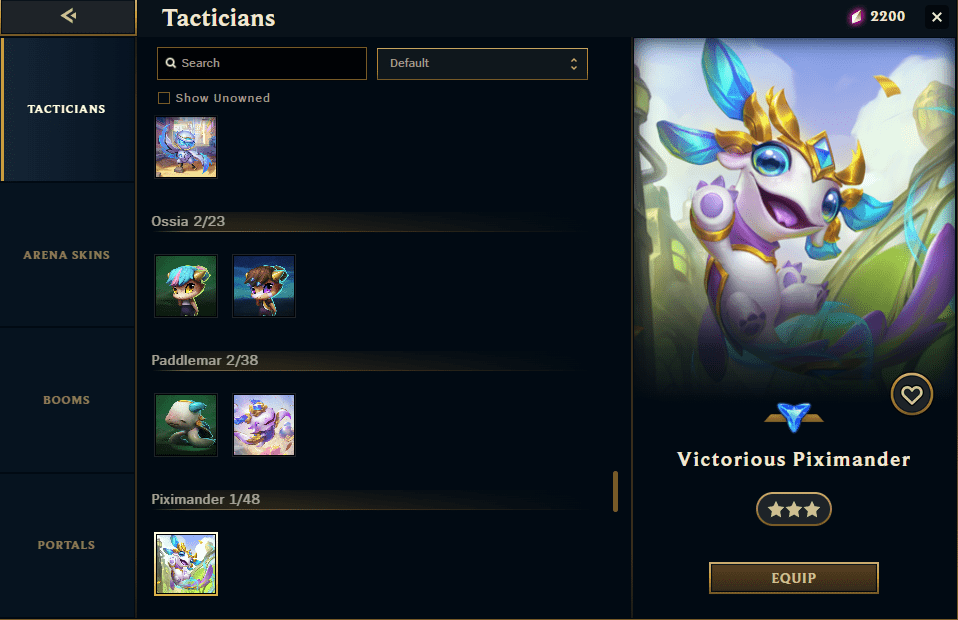Viewport: 958px width, 620px height.
Task: Click the purple currency icon next to 2200
Action: point(857,16)
